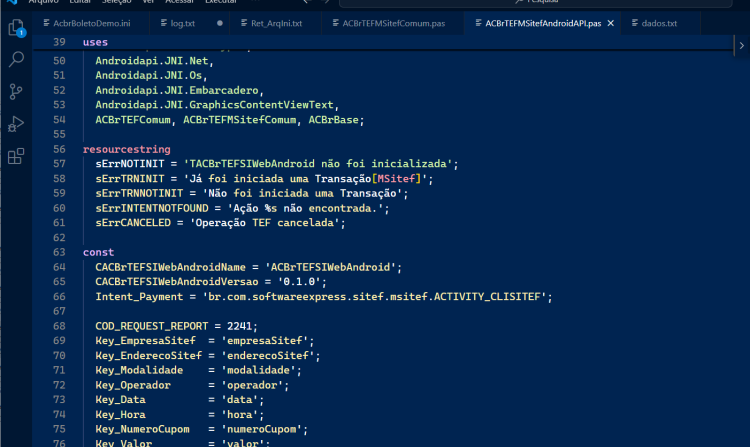Viewport: 750px width, 447px height.
Task: Click 'Key_NumeroCupom' on line 75
Action: pos(142,429)
